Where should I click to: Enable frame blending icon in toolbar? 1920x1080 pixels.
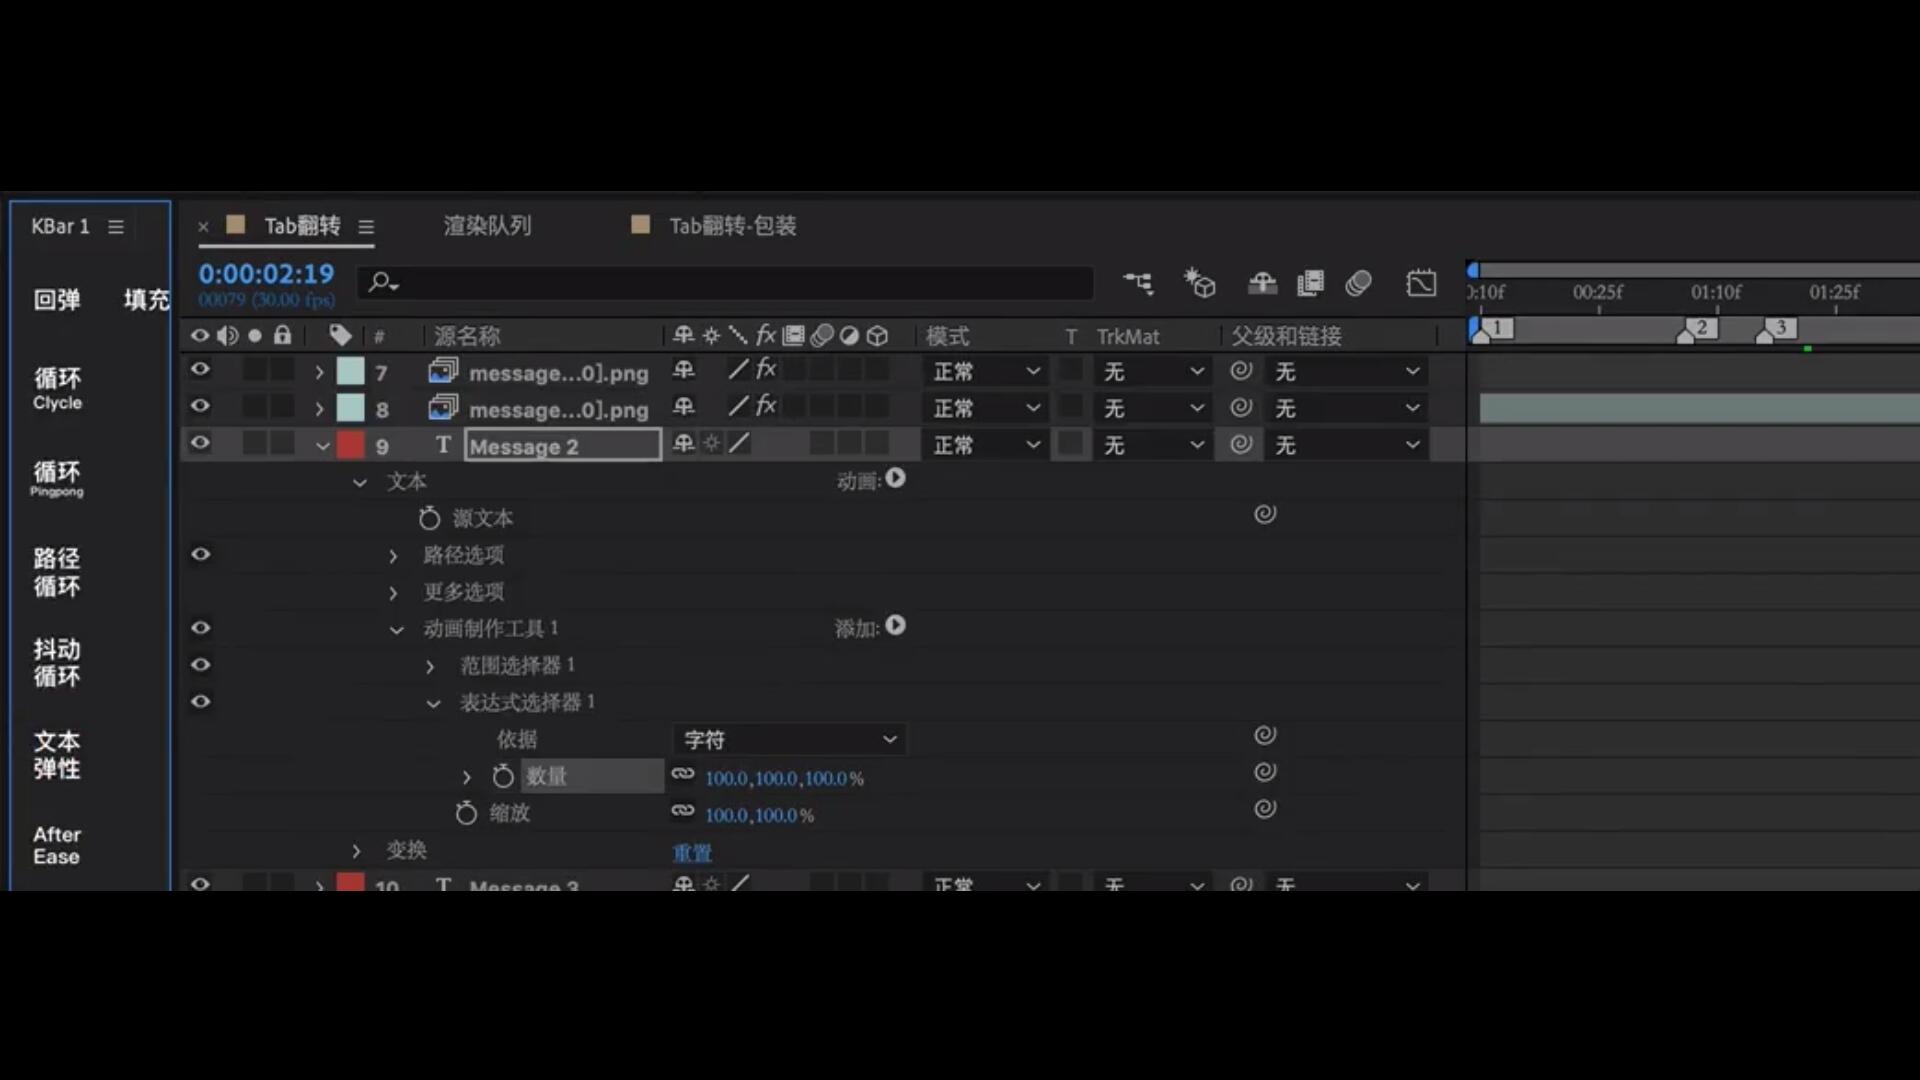click(1310, 283)
